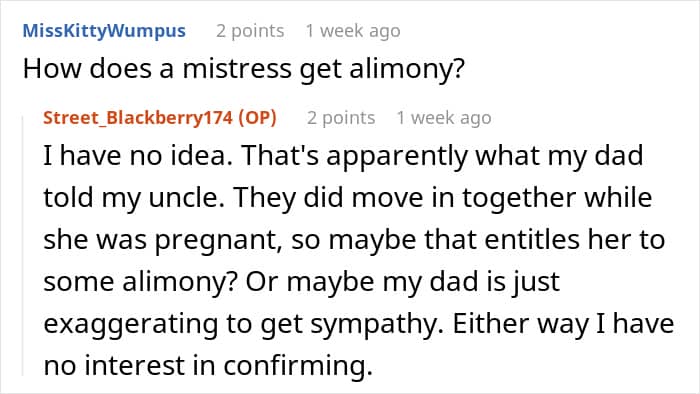Image resolution: width=700 pixels, height=394 pixels.
Task: Click 'That's apparently what my dad' text
Action: [442, 156]
